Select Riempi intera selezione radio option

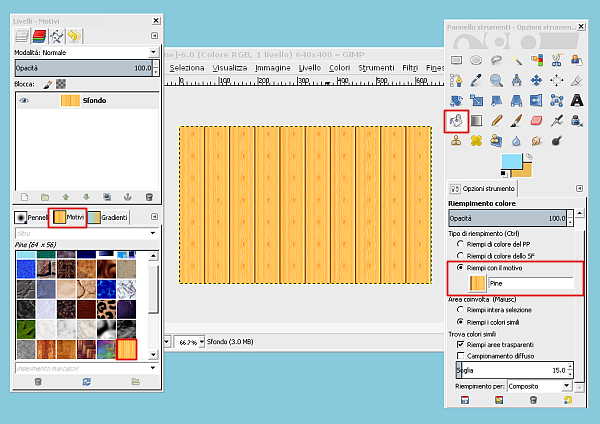[x=460, y=310]
